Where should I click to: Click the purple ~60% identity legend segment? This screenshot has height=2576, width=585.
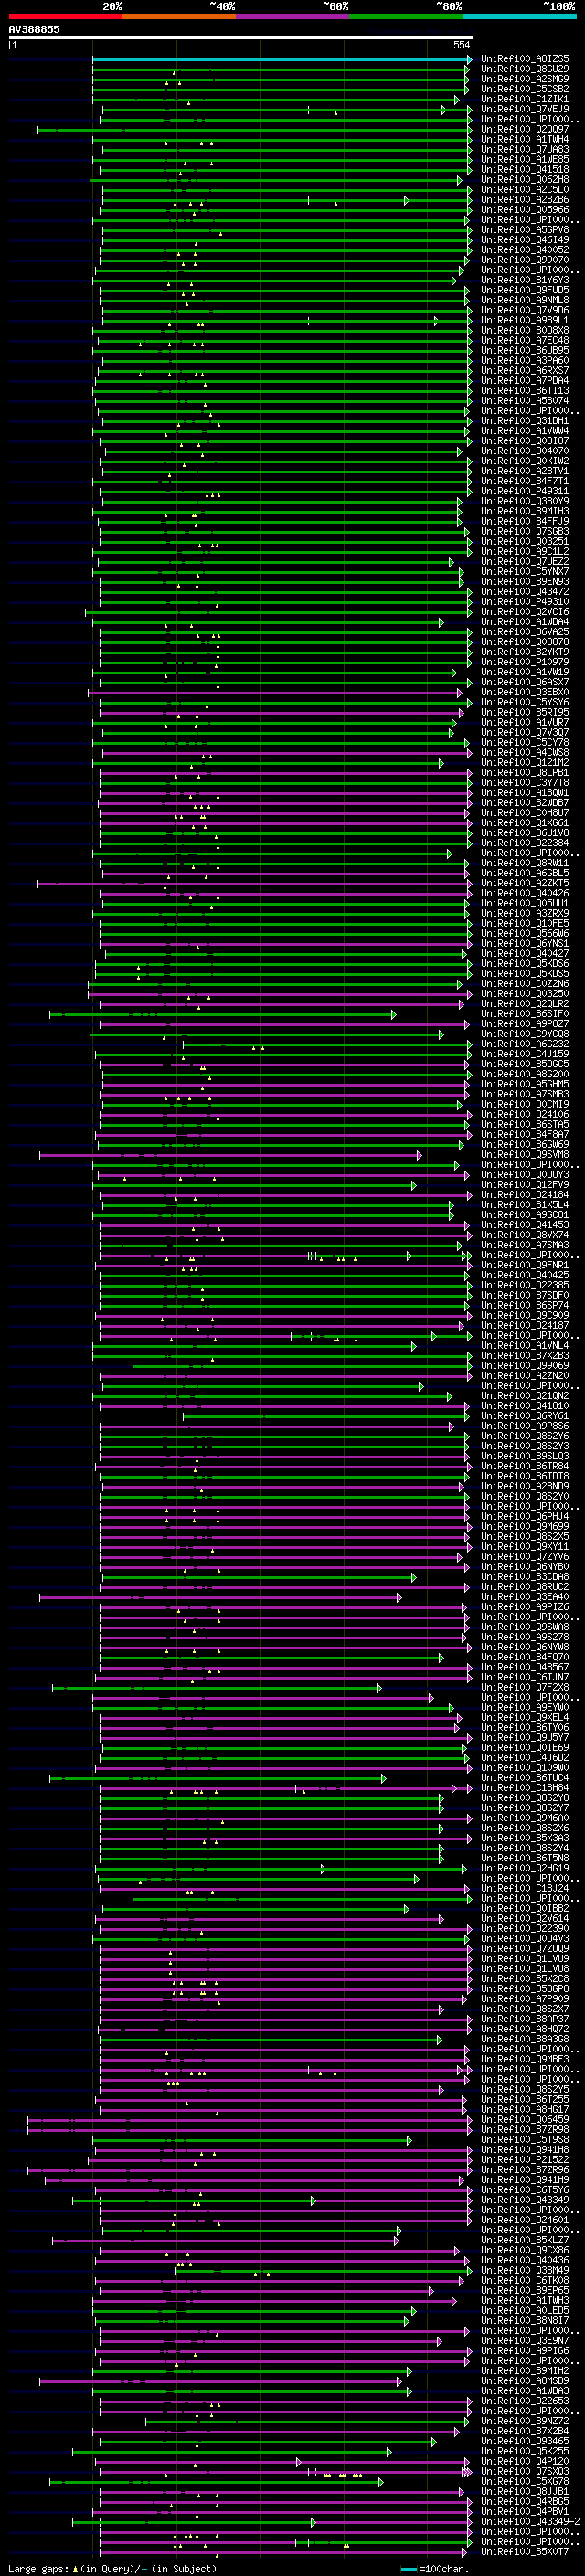[x=292, y=16]
